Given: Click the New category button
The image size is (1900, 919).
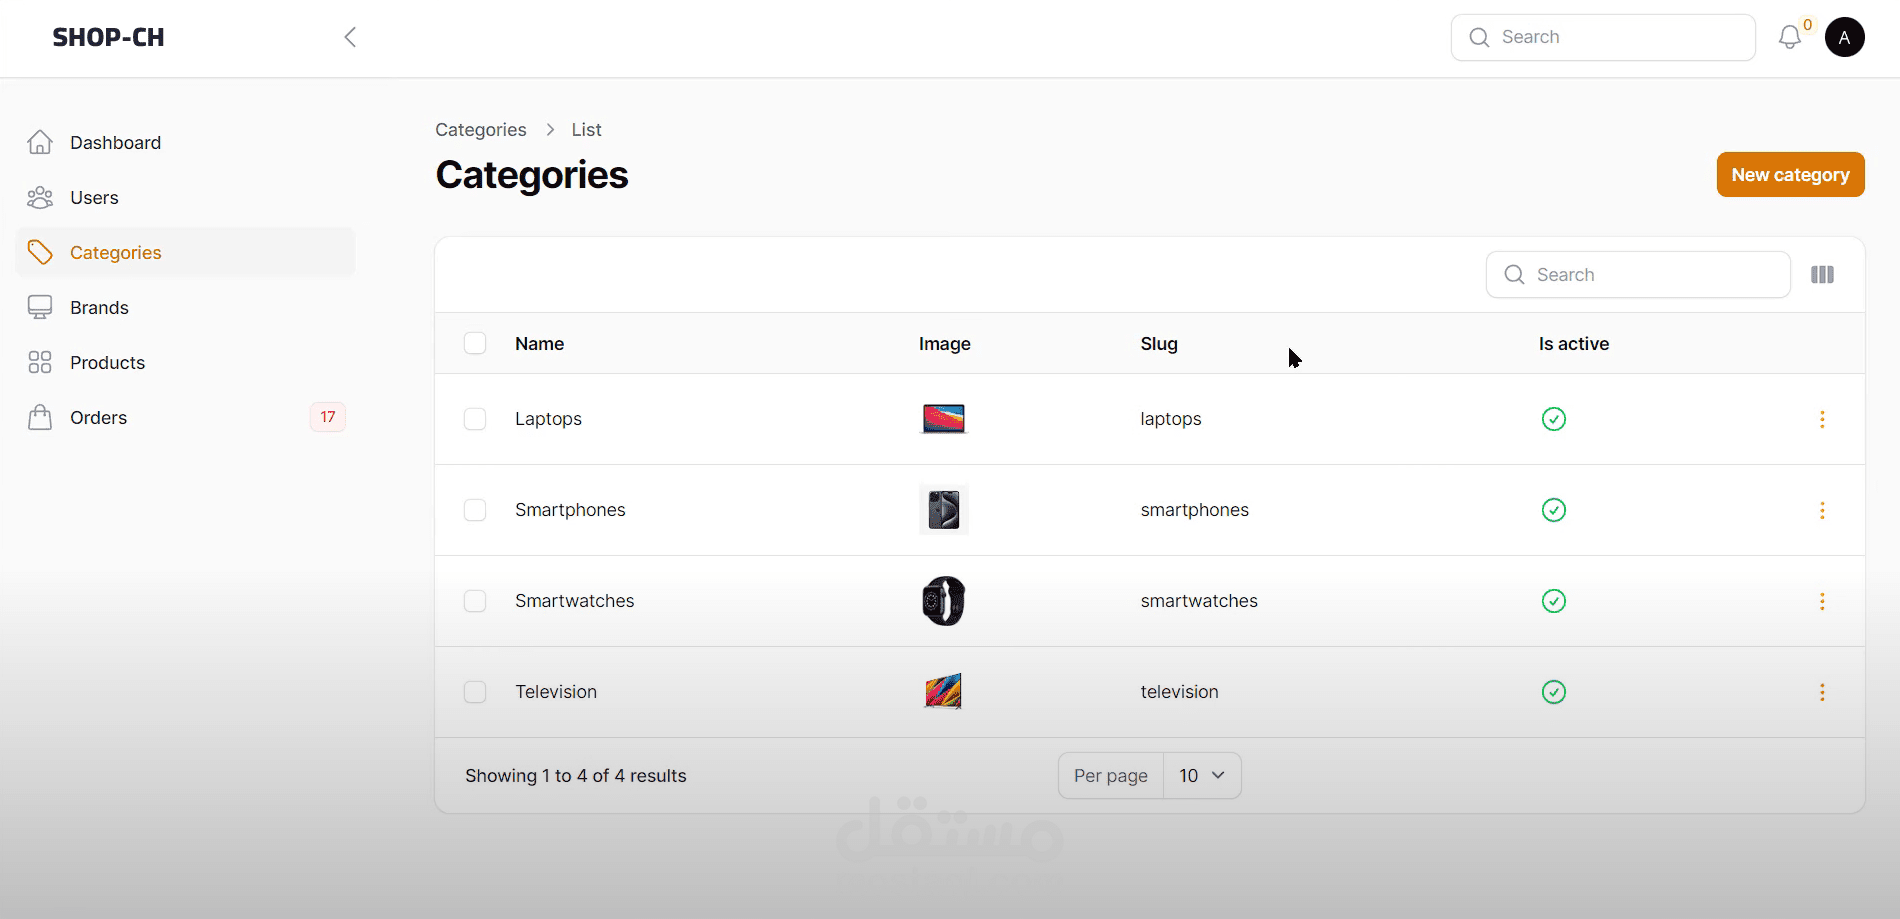Looking at the screenshot, I should point(1790,175).
